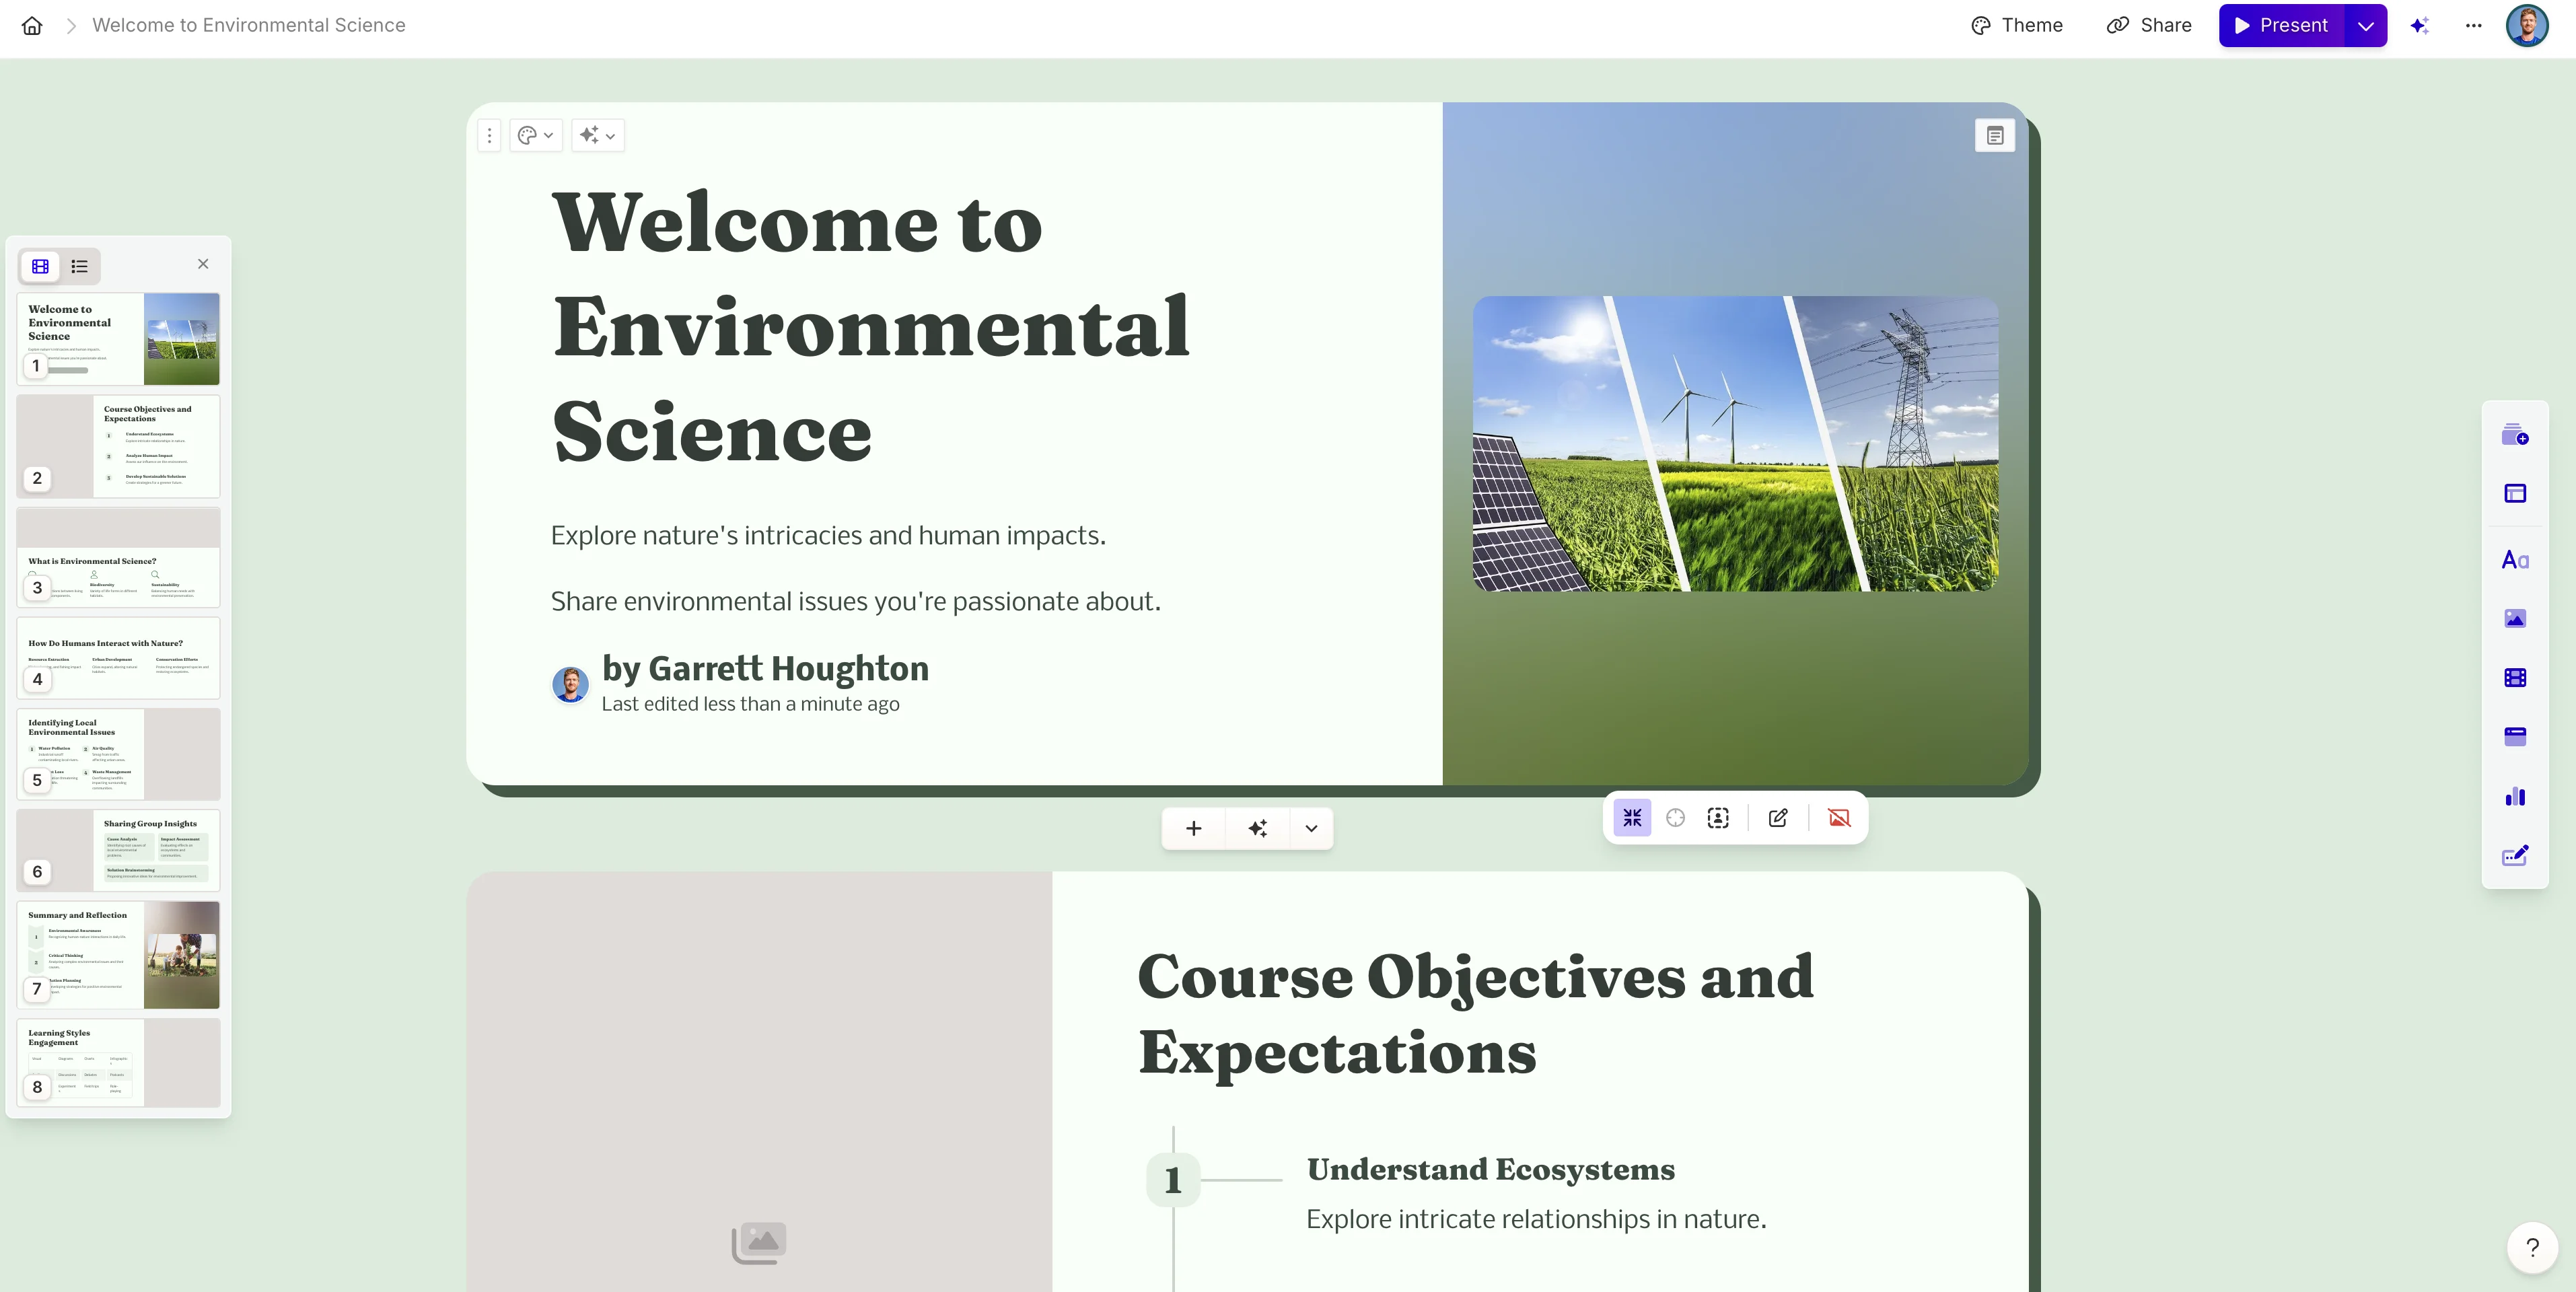Switch to outline list view
This screenshot has height=1292, width=2576.
tap(80, 266)
